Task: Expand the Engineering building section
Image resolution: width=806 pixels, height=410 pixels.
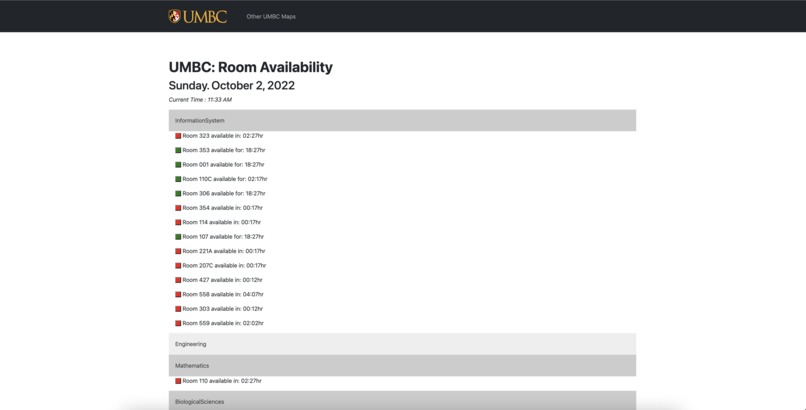Action: pyautogui.click(x=402, y=344)
